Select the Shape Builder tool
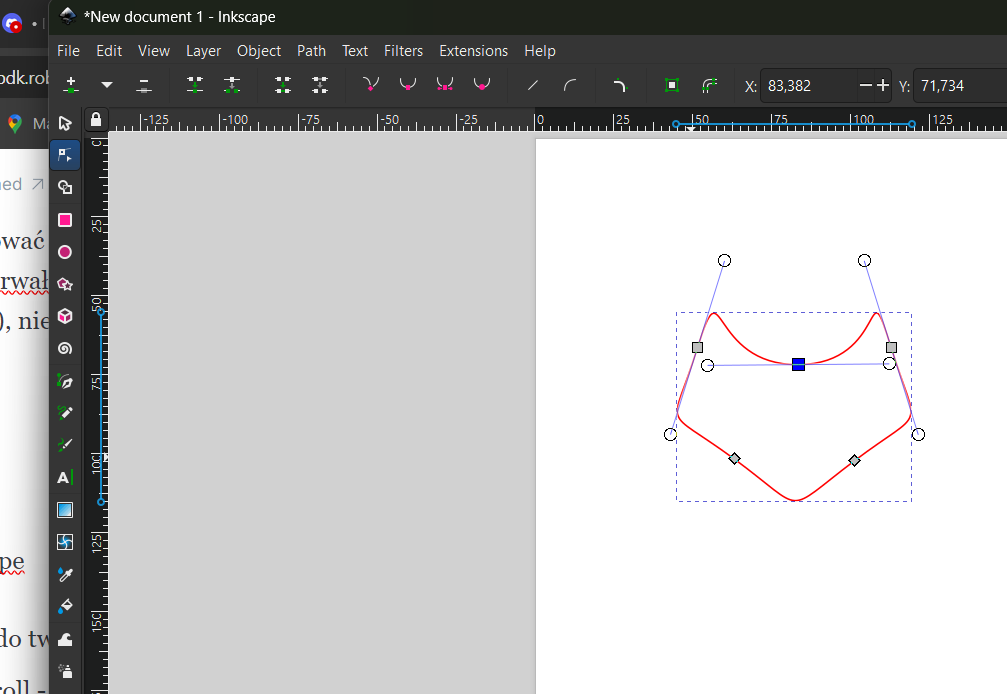 point(65,187)
